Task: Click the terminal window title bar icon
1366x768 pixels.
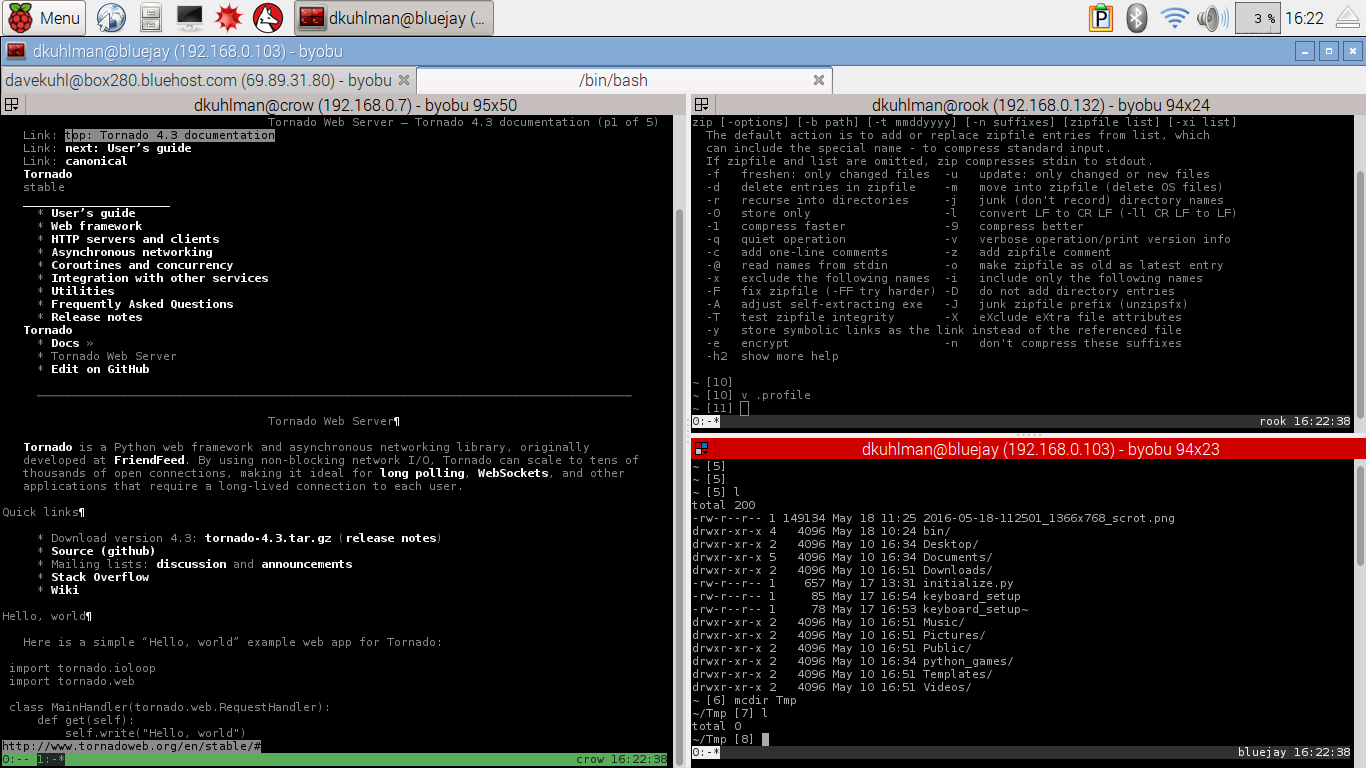Action: pos(16,51)
